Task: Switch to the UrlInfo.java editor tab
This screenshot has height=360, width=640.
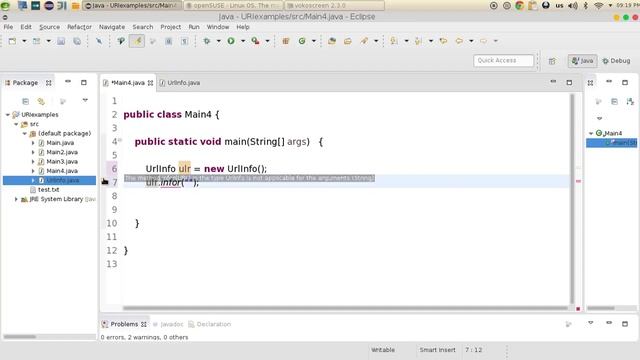Action: point(180,83)
